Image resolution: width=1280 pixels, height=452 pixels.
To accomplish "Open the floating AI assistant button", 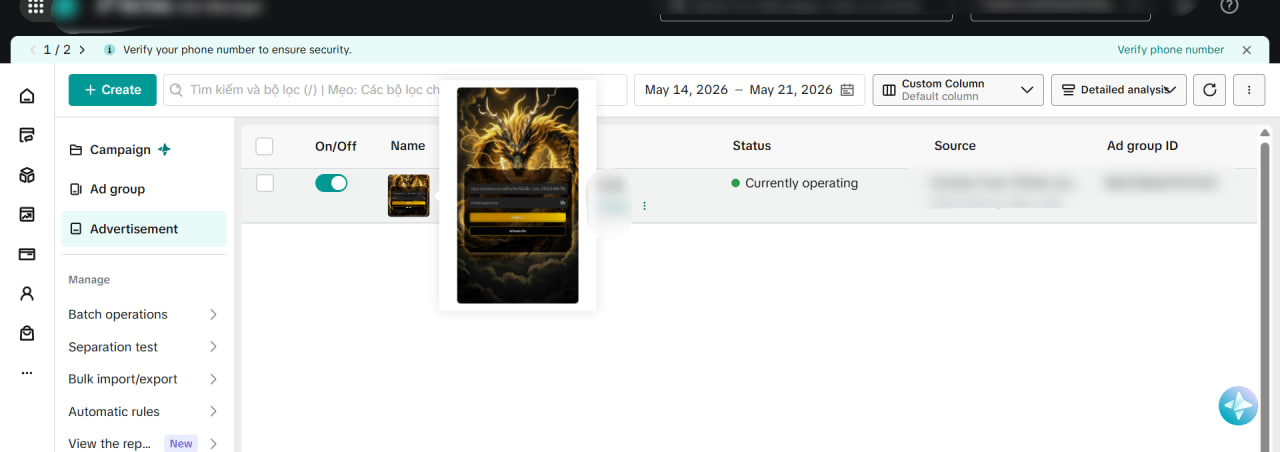I will tap(1238, 405).
